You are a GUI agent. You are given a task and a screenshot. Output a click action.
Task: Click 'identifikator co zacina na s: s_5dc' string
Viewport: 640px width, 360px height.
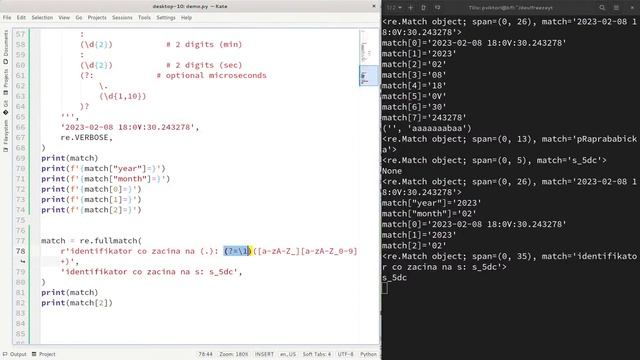coord(151,272)
